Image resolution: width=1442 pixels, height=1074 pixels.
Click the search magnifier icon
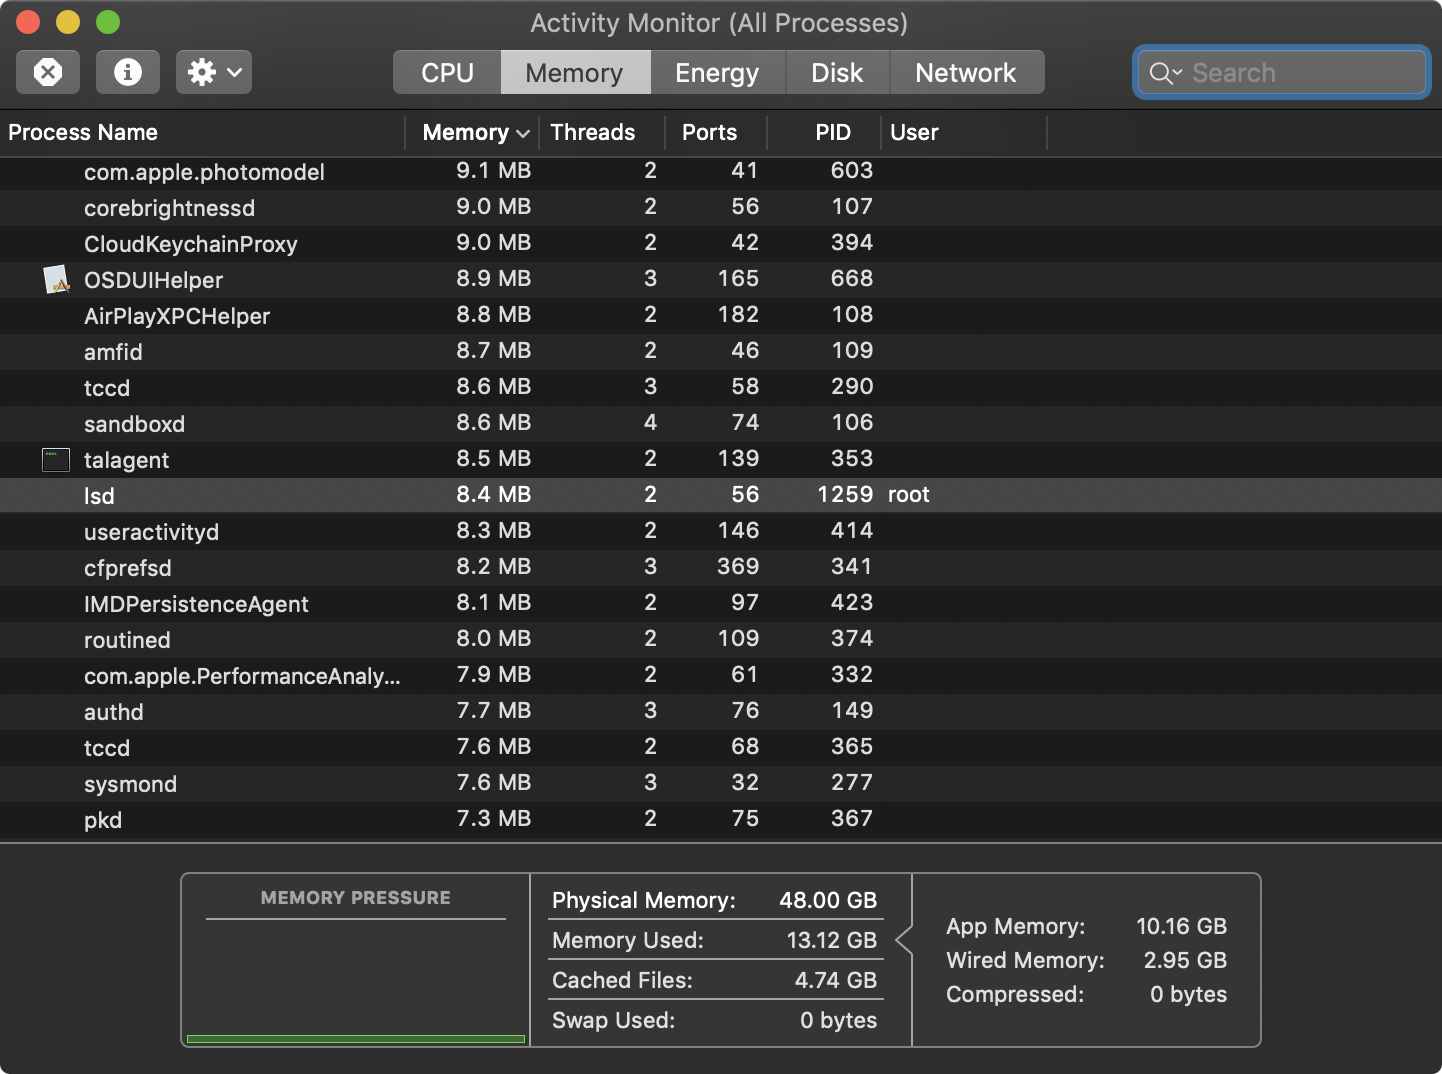click(1165, 73)
